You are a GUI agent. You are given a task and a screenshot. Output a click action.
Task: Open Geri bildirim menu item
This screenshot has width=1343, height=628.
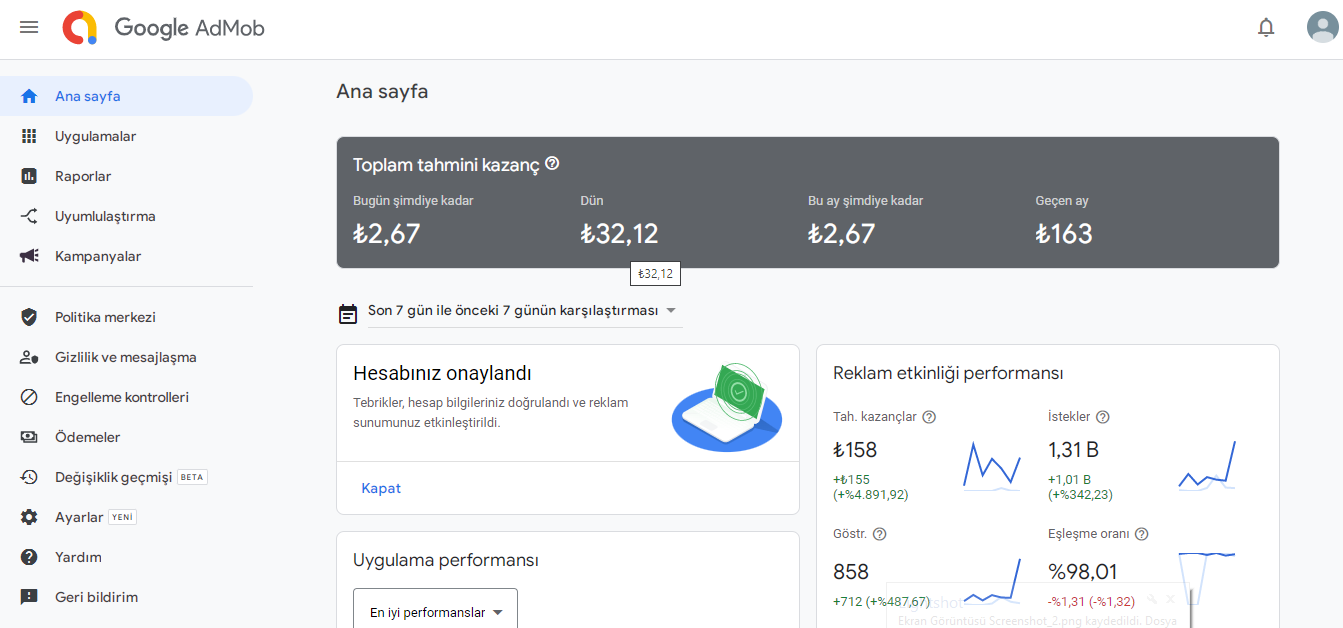coord(126,597)
